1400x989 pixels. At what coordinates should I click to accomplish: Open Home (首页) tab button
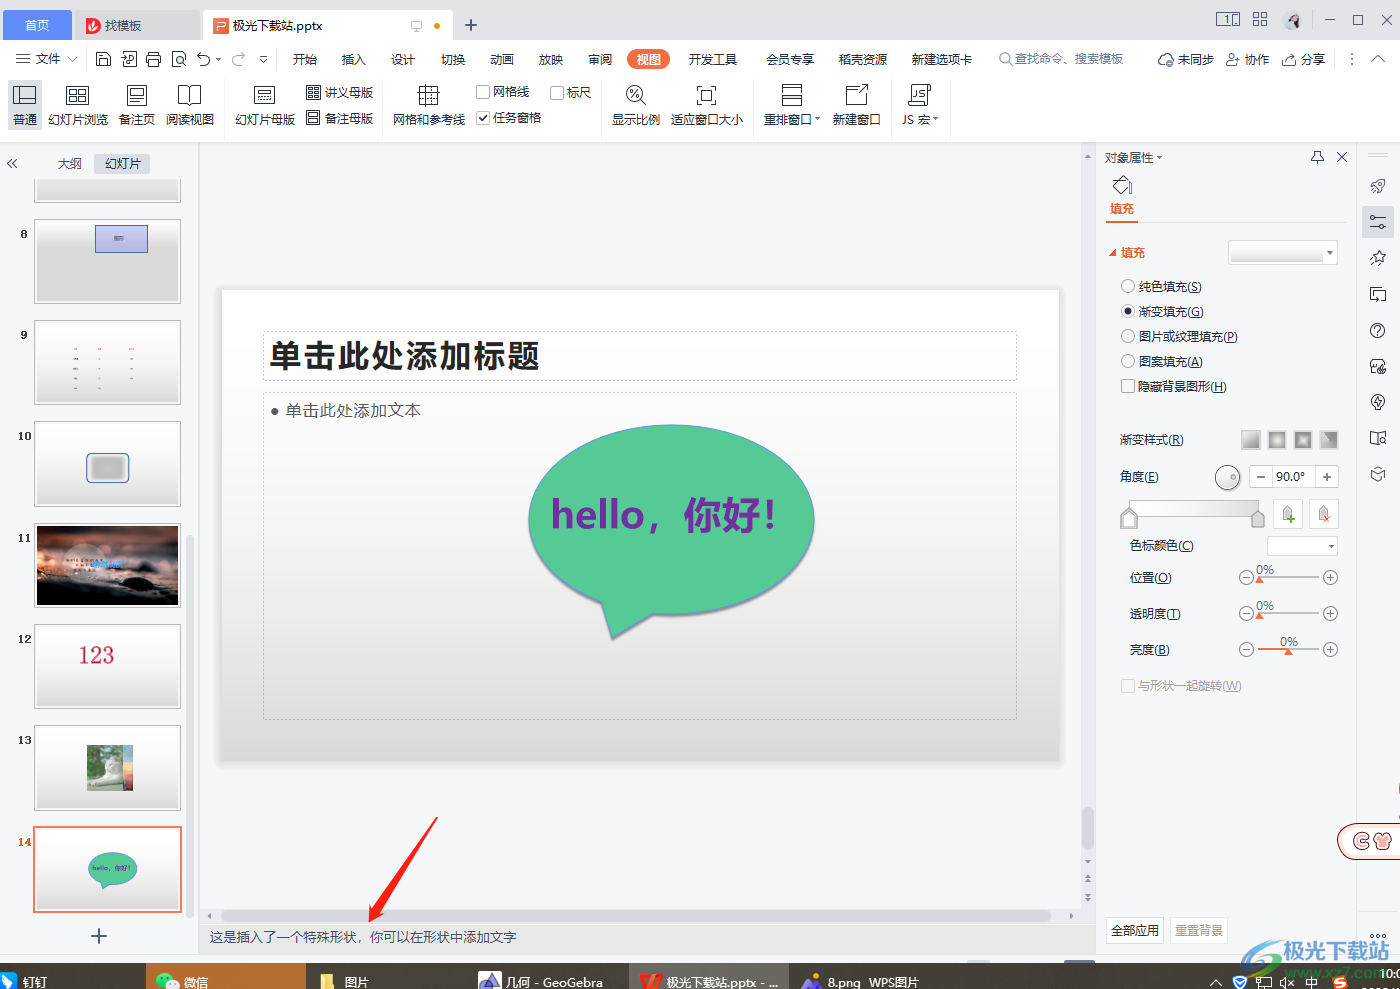pyautogui.click(x=37, y=25)
